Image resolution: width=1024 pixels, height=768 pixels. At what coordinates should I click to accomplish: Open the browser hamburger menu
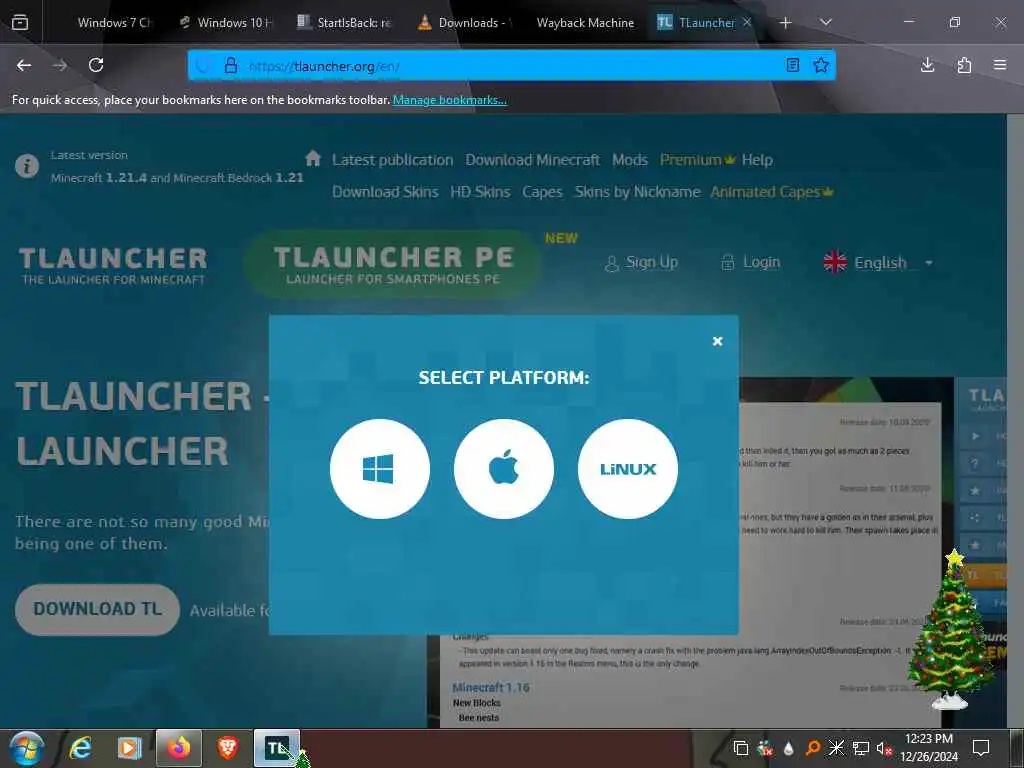click(x=1000, y=65)
